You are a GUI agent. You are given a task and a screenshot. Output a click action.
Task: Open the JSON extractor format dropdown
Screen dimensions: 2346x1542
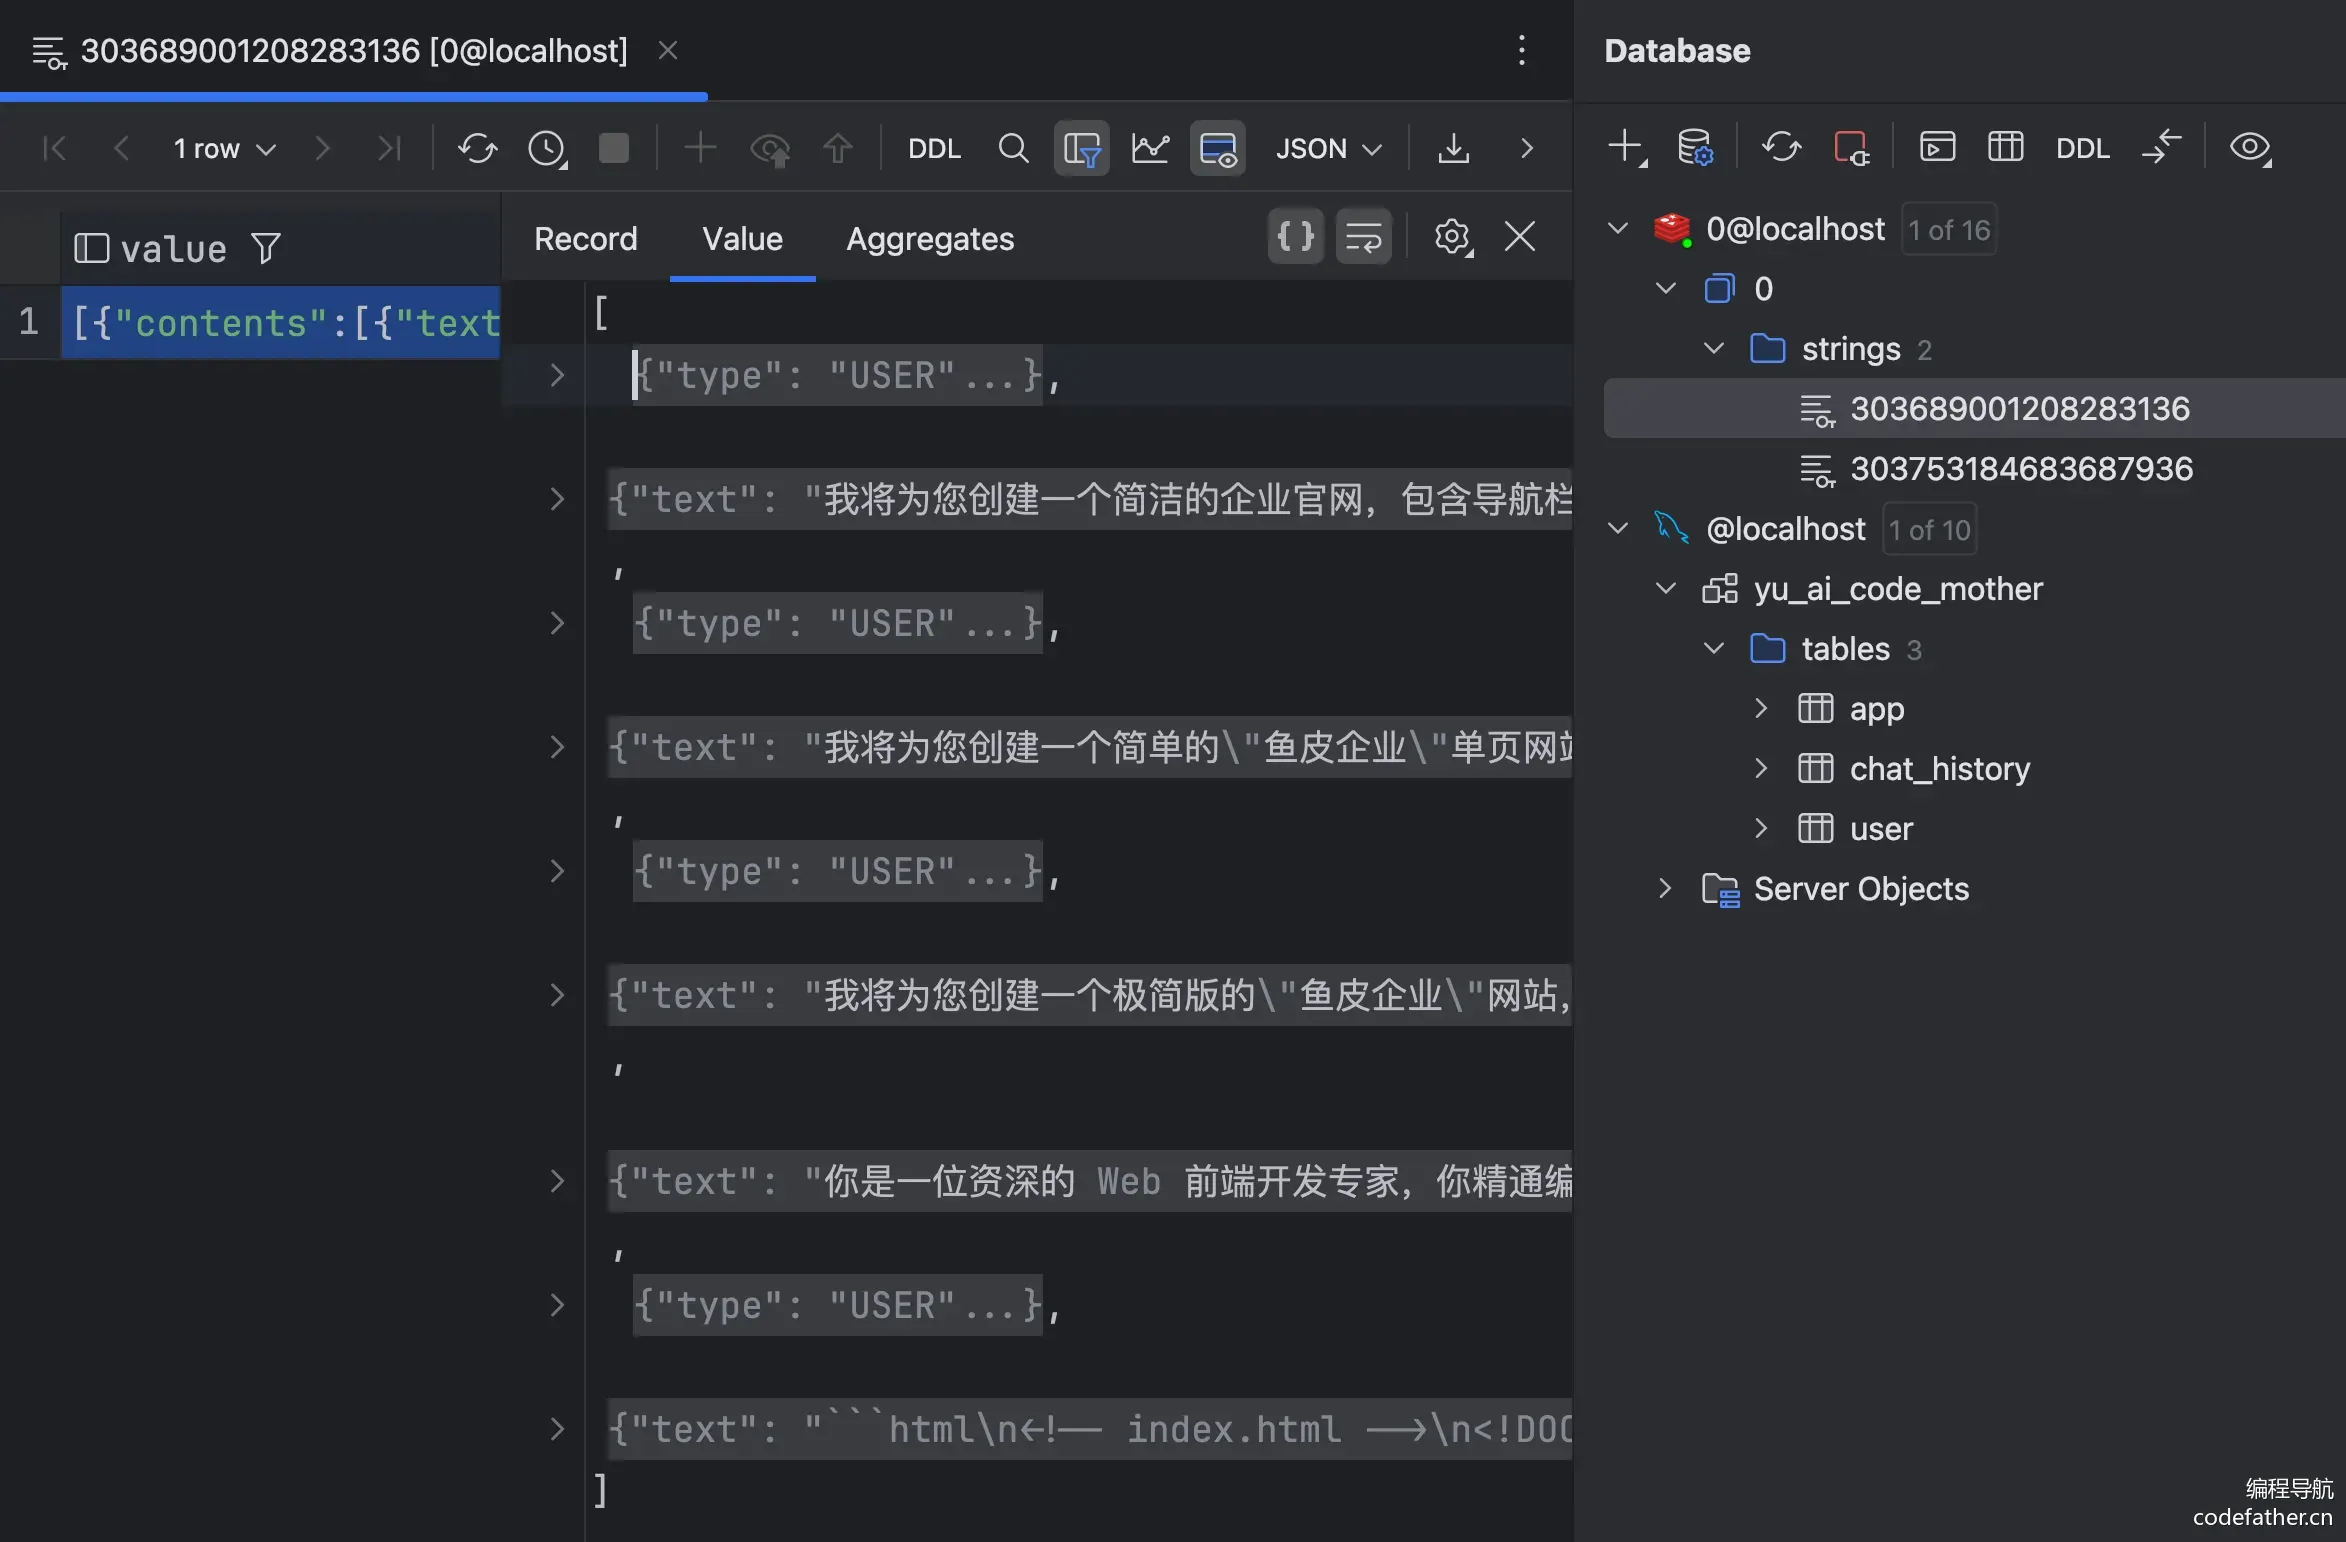(1328, 149)
